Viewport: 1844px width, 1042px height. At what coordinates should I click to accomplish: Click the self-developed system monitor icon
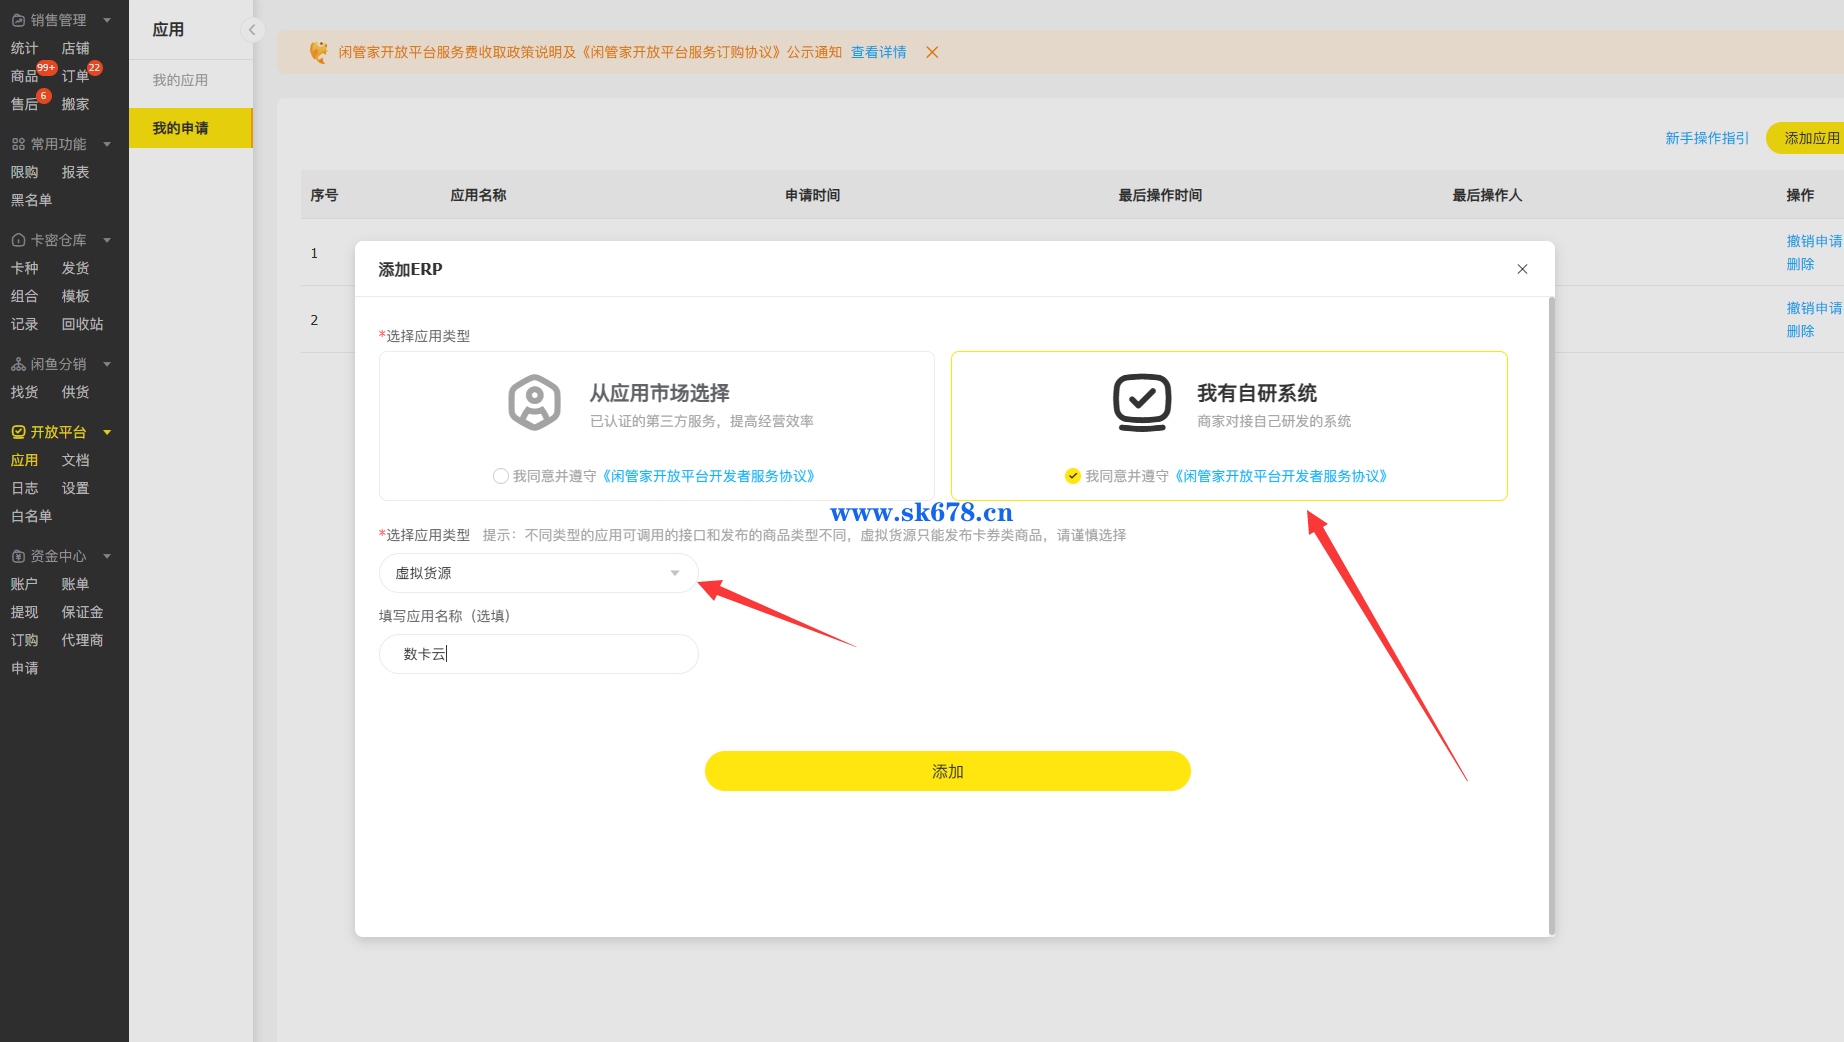[1141, 403]
